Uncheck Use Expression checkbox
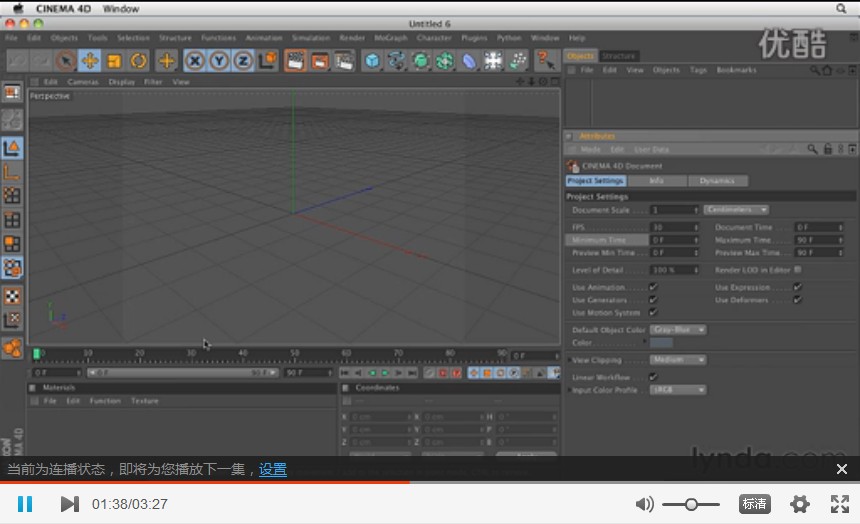Viewport: 860px width, 524px height. click(797, 287)
